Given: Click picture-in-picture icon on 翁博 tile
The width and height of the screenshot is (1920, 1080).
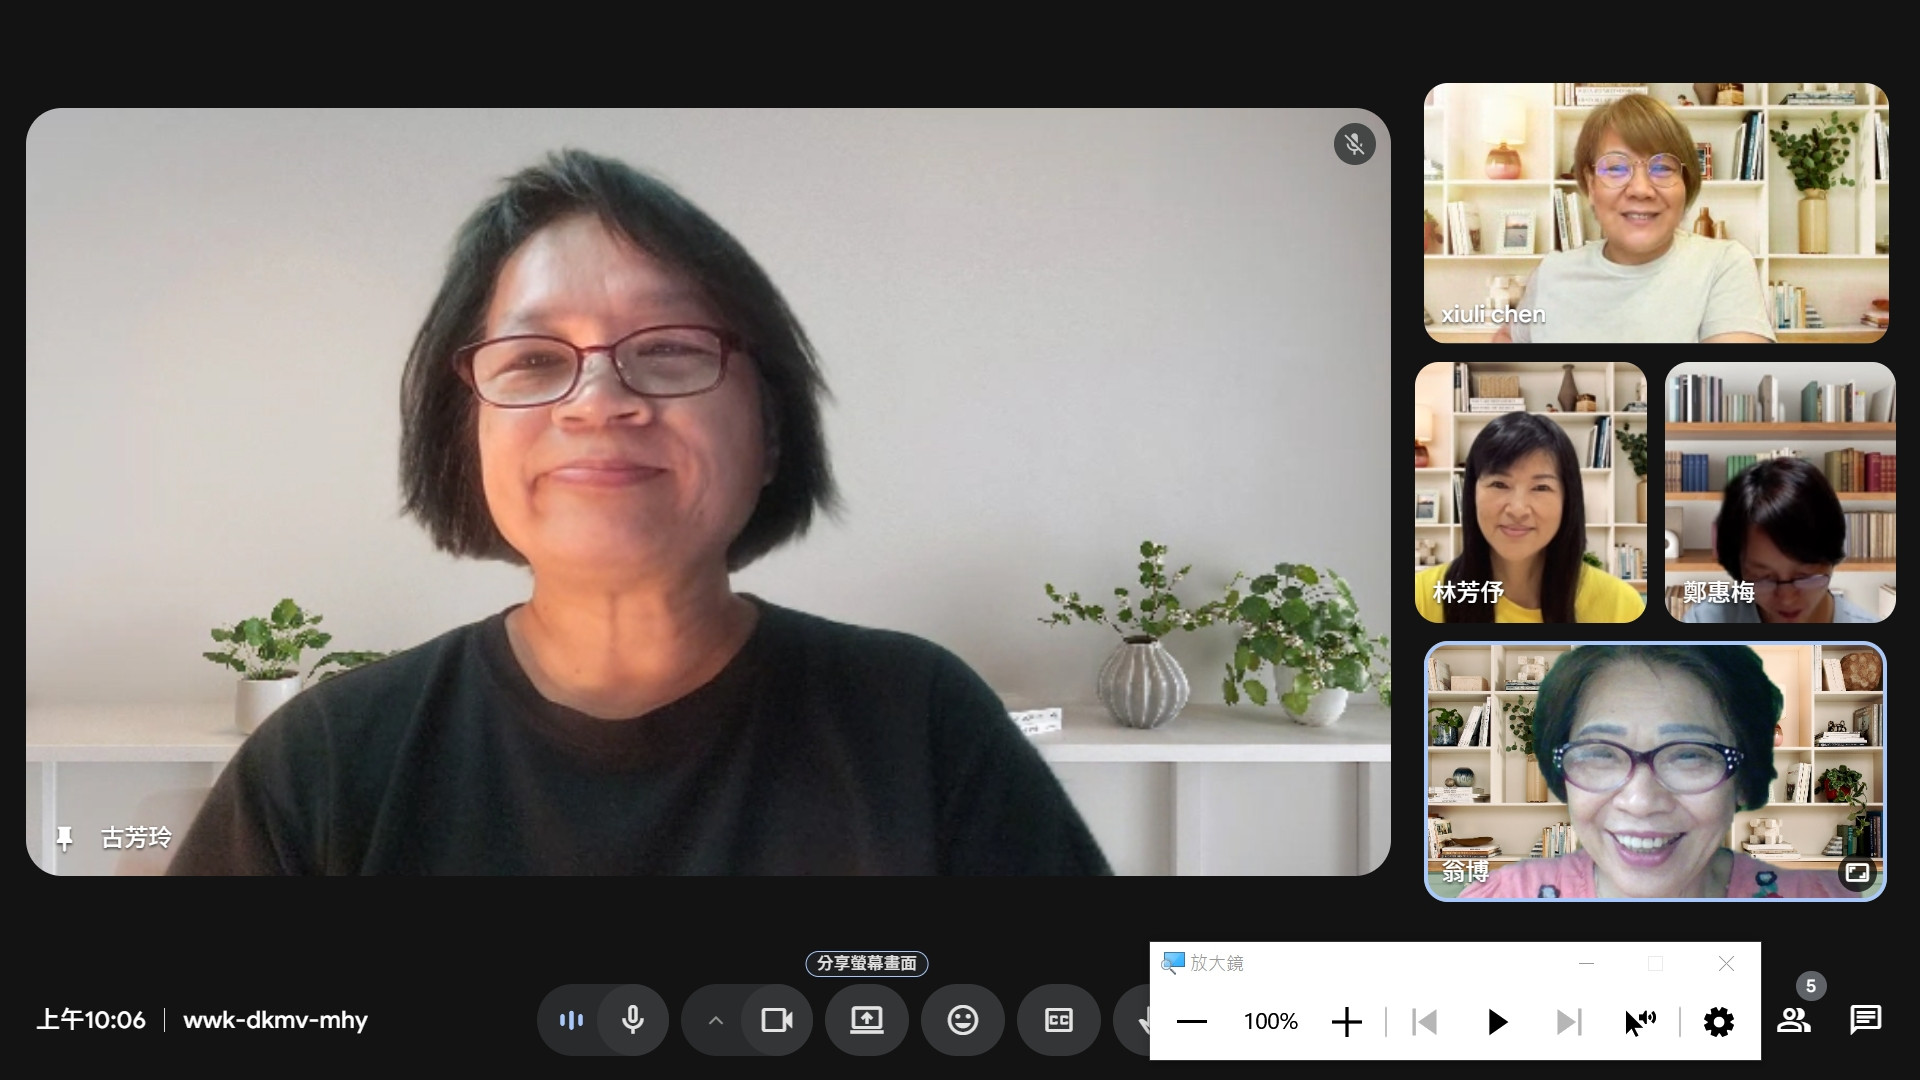Looking at the screenshot, I should click(x=1856, y=872).
